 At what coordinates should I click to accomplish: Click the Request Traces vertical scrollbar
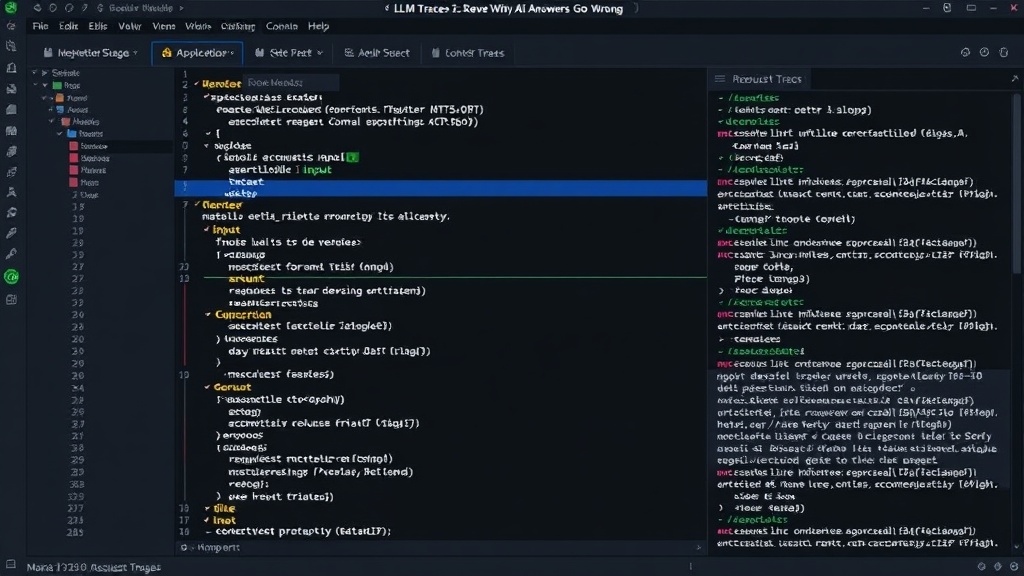[1016, 183]
